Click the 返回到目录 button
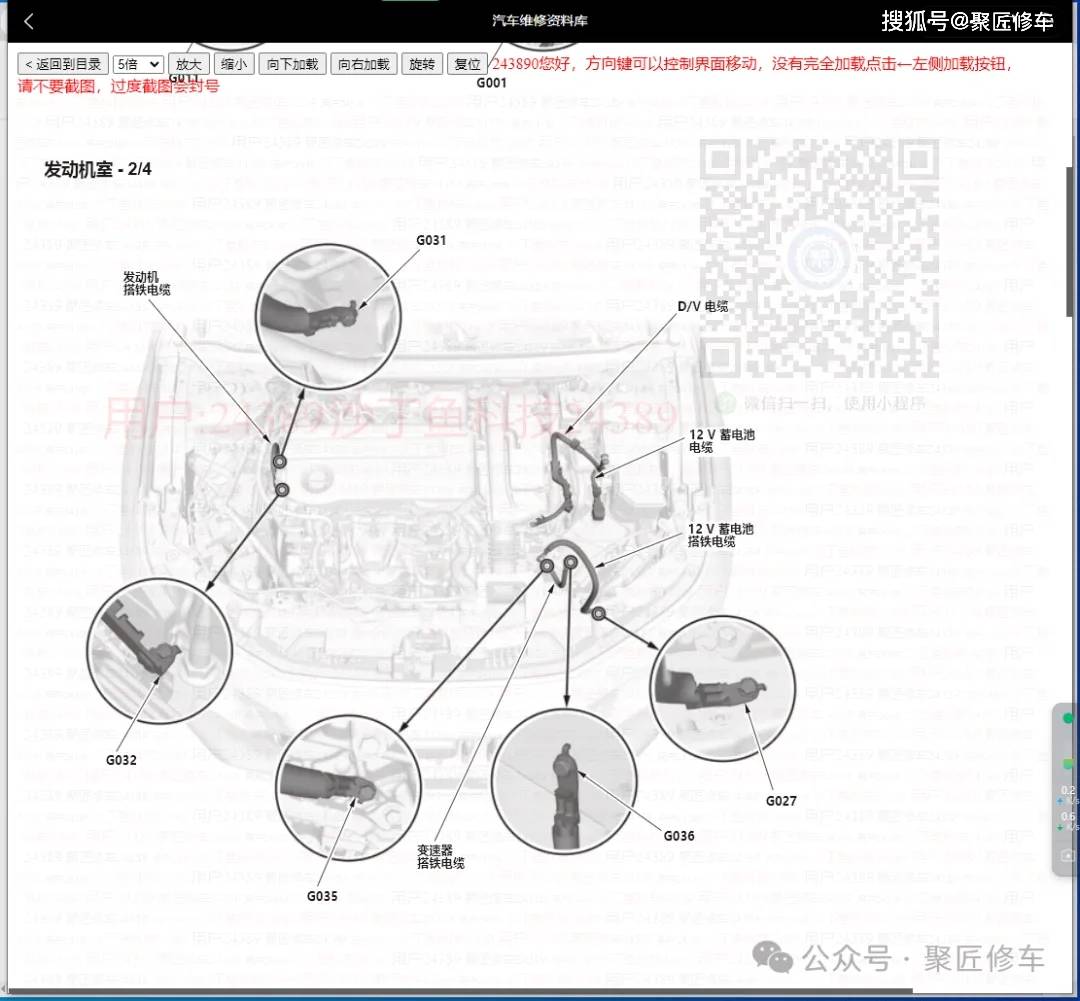The height and width of the screenshot is (1001, 1080). tap(63, 64)
